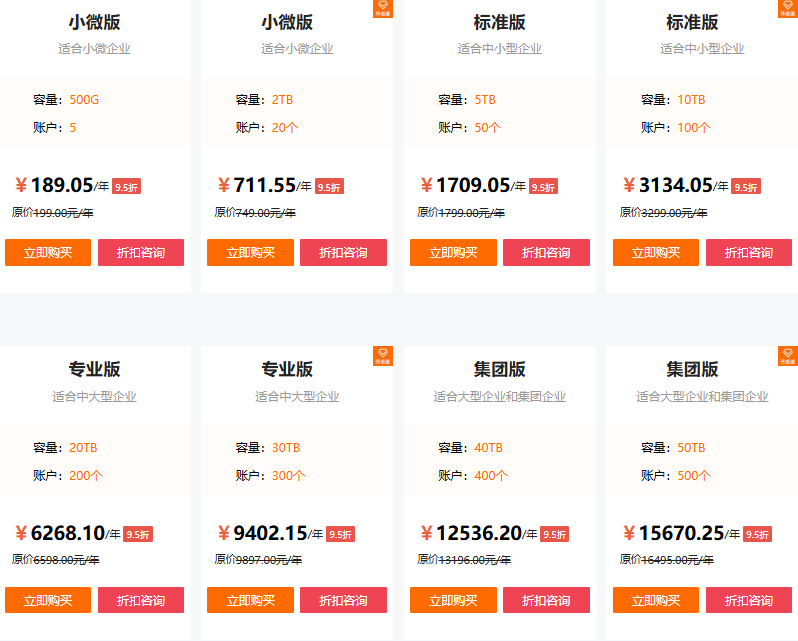Click the orange diamond badge on 专业版 30TB card
The width and height of the screenshot is (798, 641).
(x=383, y=356)
